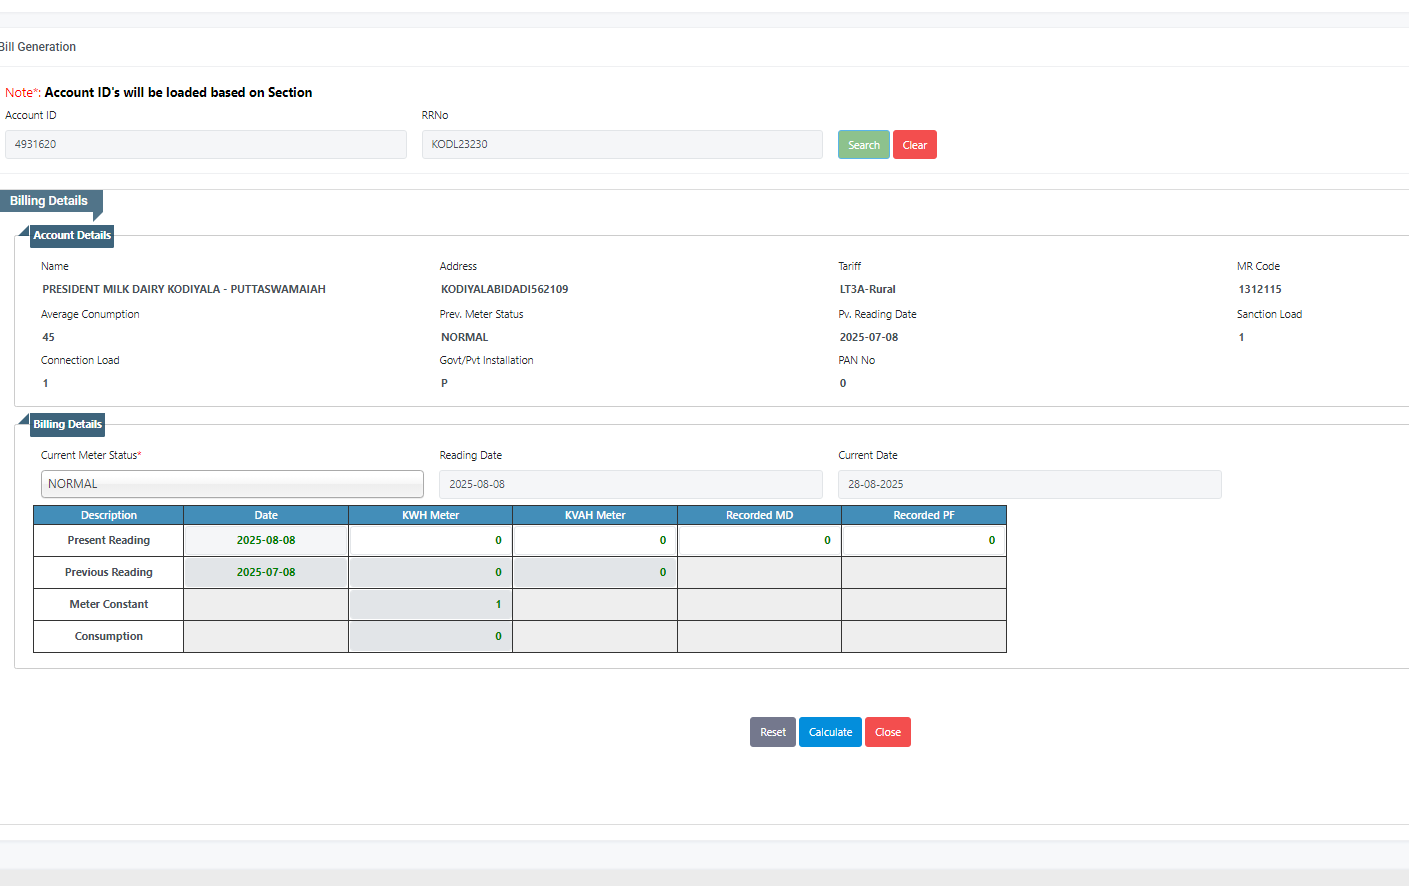The width and height of the screenshot is (1409, 886).
Task: Click the Previous Reading KWH value
Action: point(430,572)
